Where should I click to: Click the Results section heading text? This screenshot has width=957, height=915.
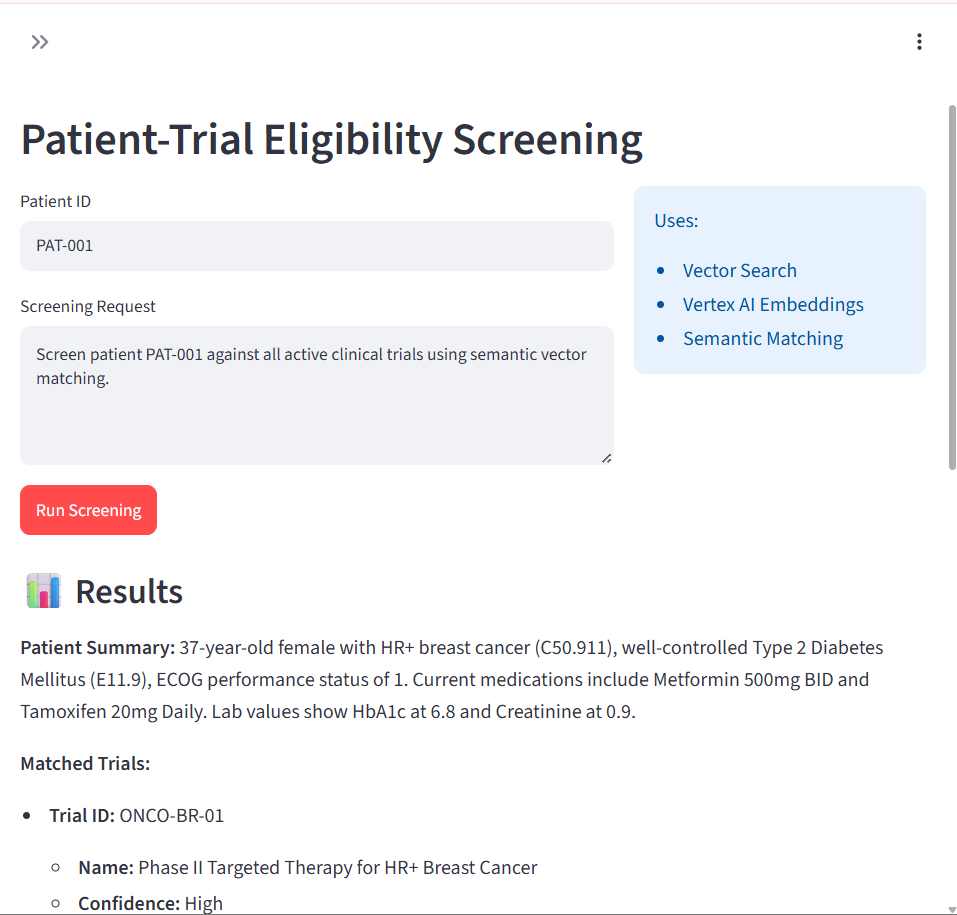[x=129, y=591]
